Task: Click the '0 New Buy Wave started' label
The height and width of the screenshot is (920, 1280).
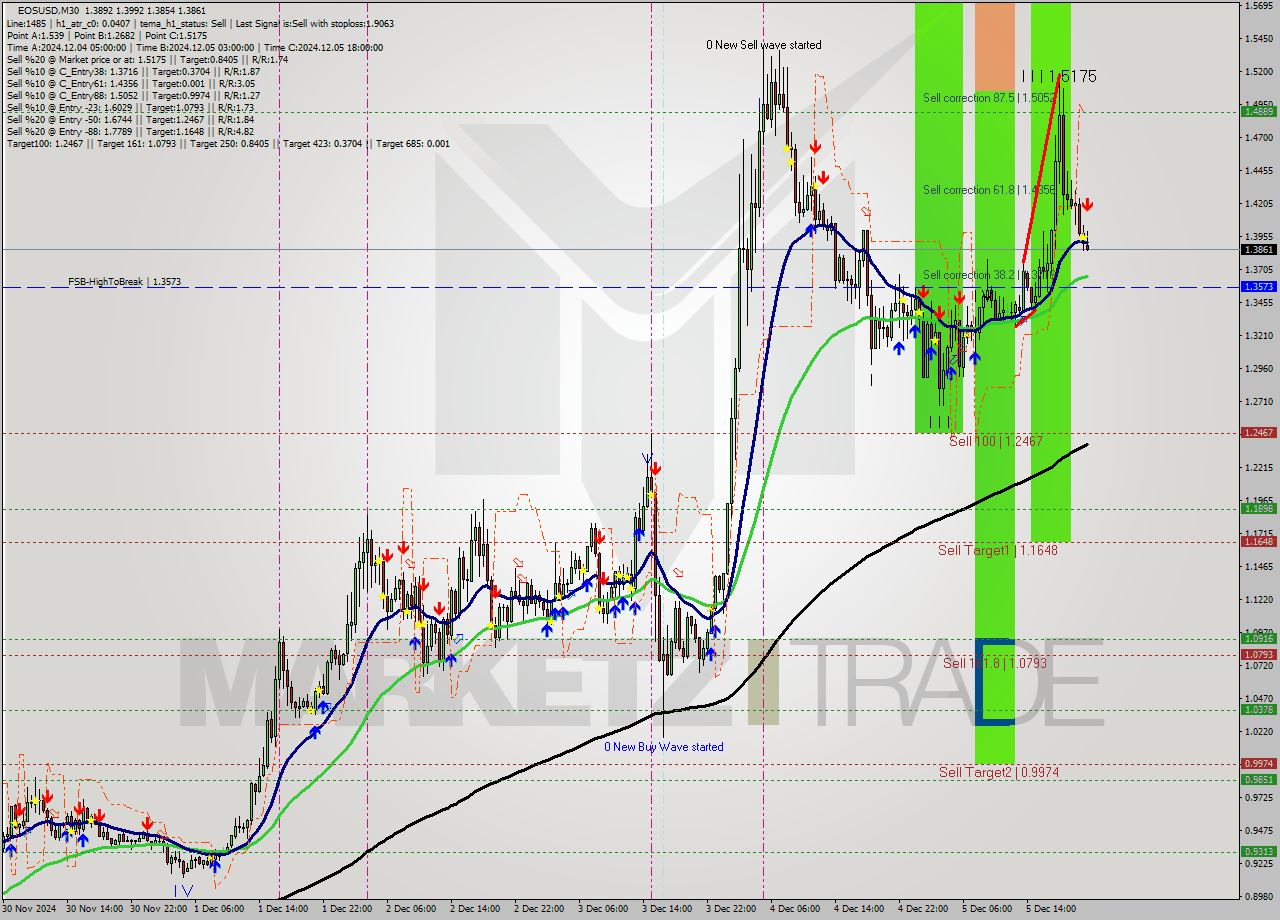Action: [x=663, y=746]
